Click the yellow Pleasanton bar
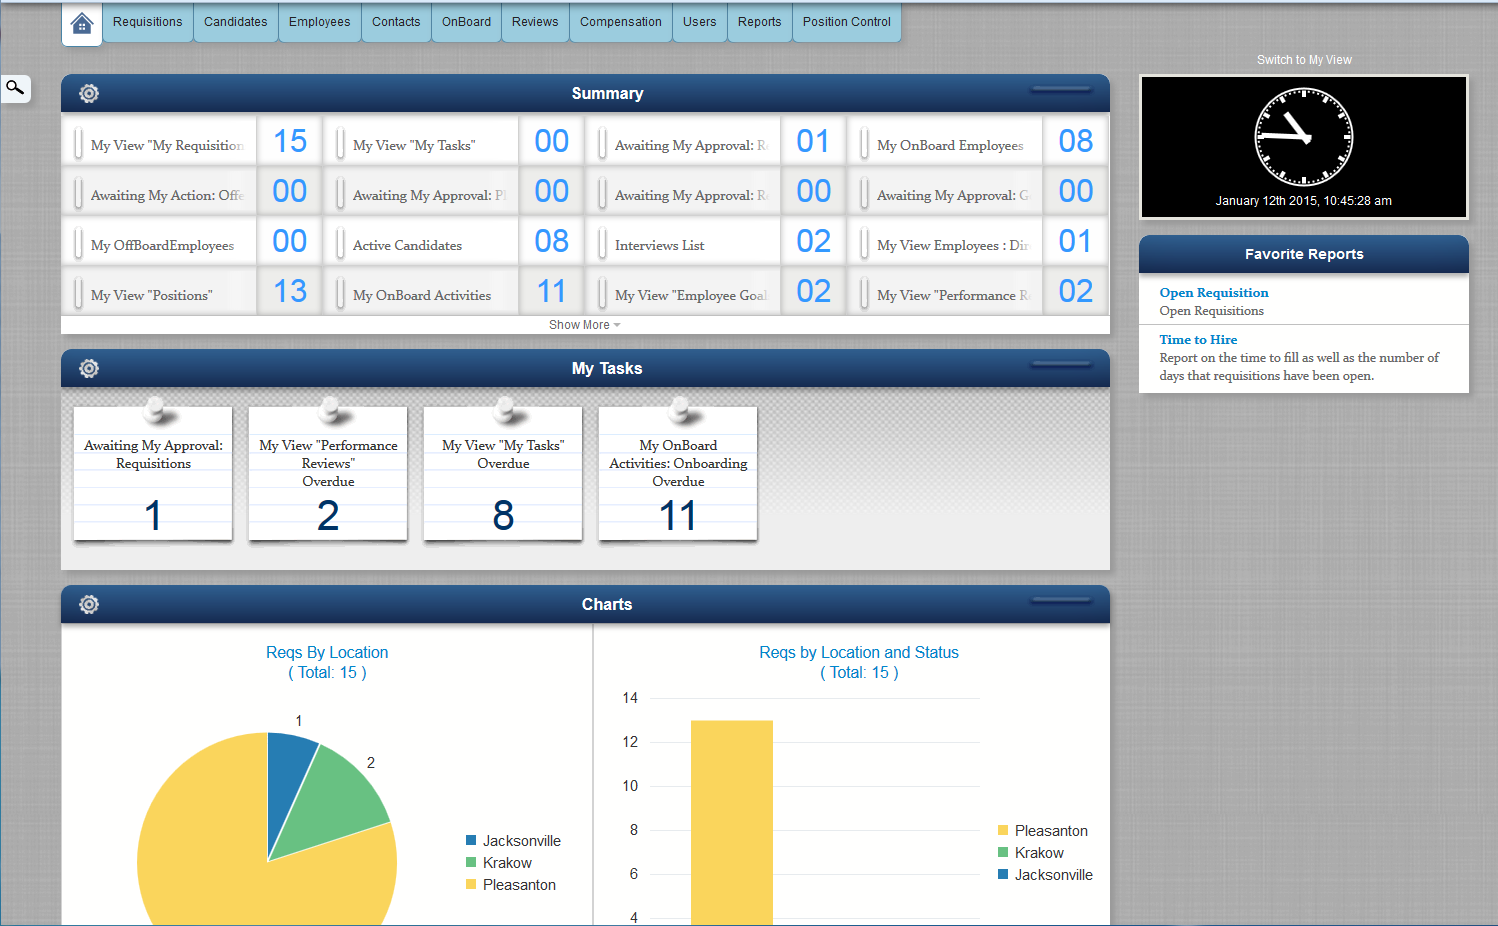This screenshot has width=1498, height=926. (732, 822)
